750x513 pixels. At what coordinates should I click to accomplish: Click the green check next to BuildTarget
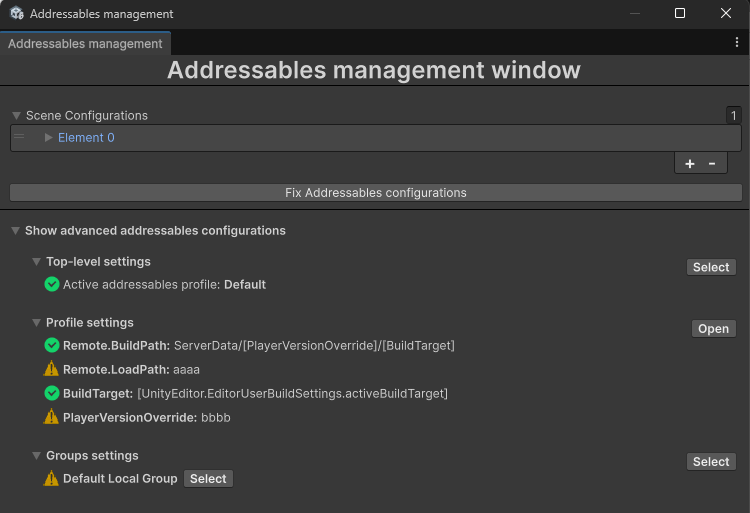52,394
